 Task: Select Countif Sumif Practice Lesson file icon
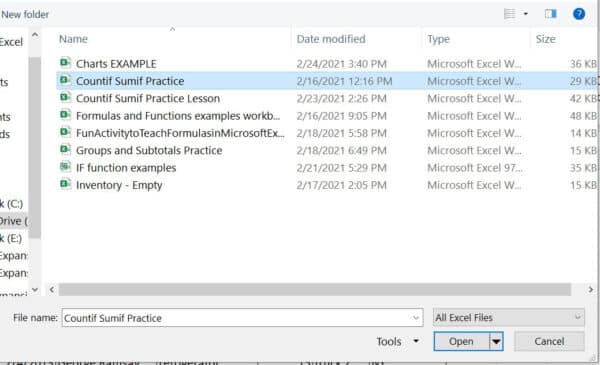click(65, 98)
